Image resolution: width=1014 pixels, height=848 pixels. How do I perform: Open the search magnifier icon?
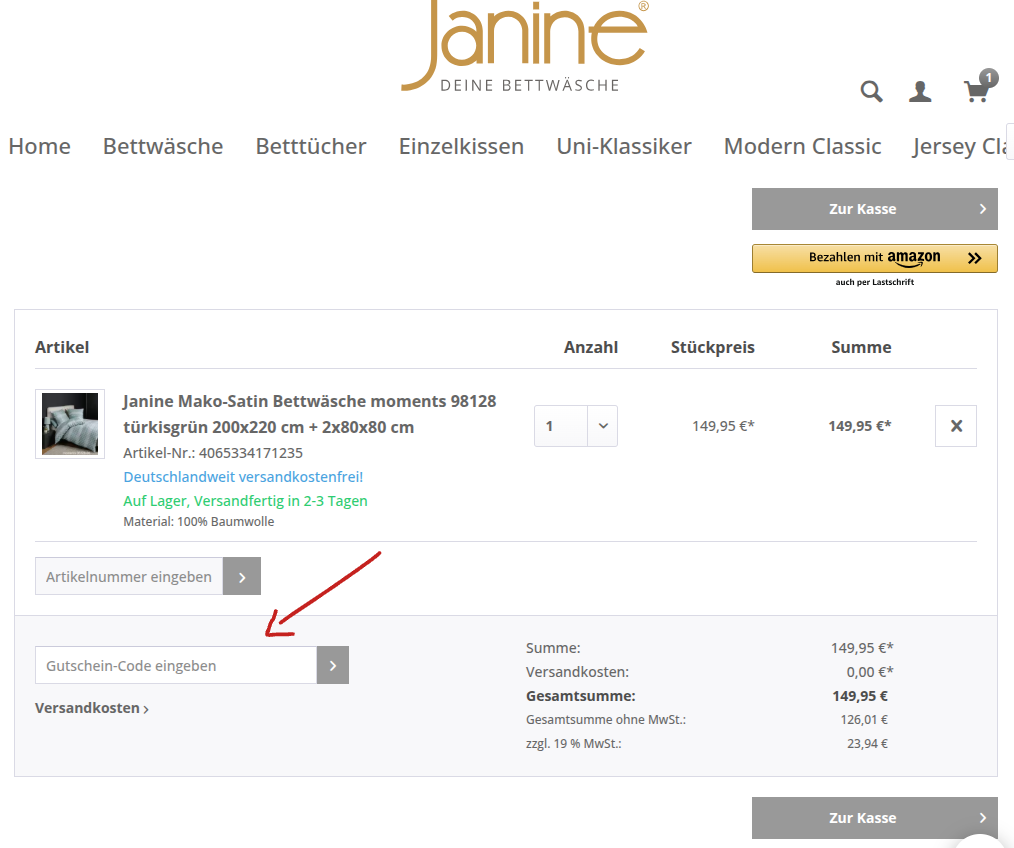871,91
